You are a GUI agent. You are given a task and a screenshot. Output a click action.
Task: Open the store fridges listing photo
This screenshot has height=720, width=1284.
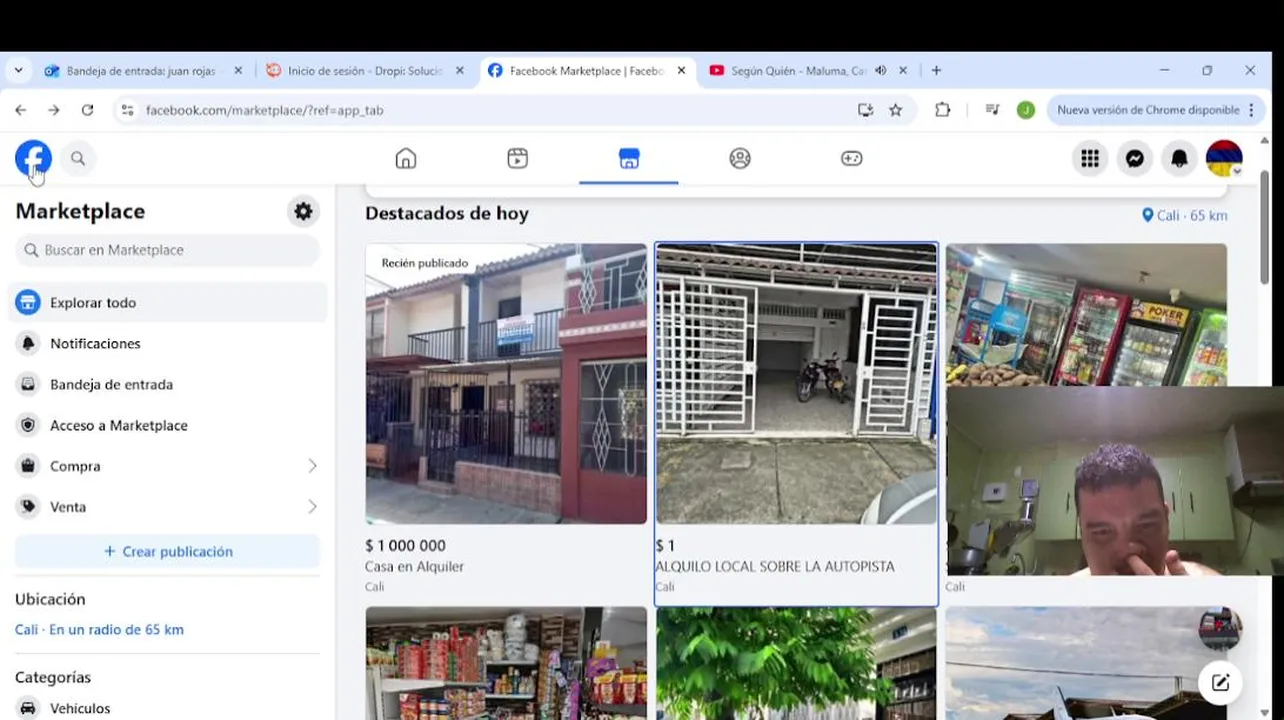pyautogui.click(x=1086, y=314)
